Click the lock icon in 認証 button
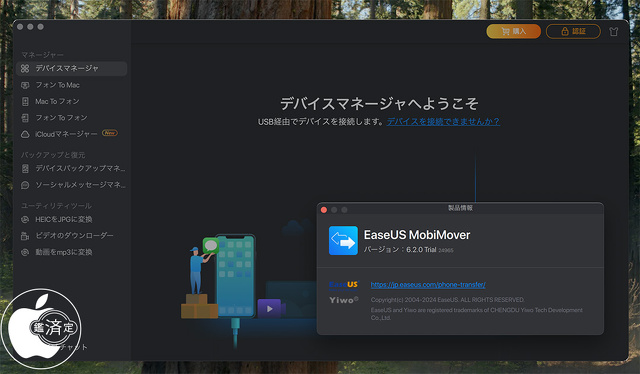 click(x=565, y=31)
